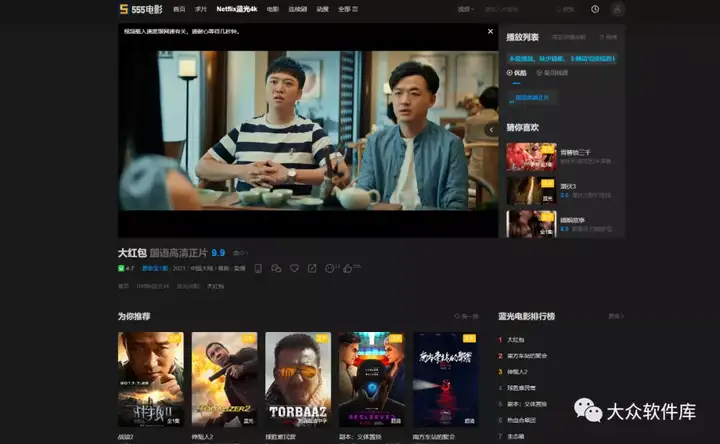Refresh recommendations with 换一换 button
This screenshot has width=720, height=444.
pos(466,316)
